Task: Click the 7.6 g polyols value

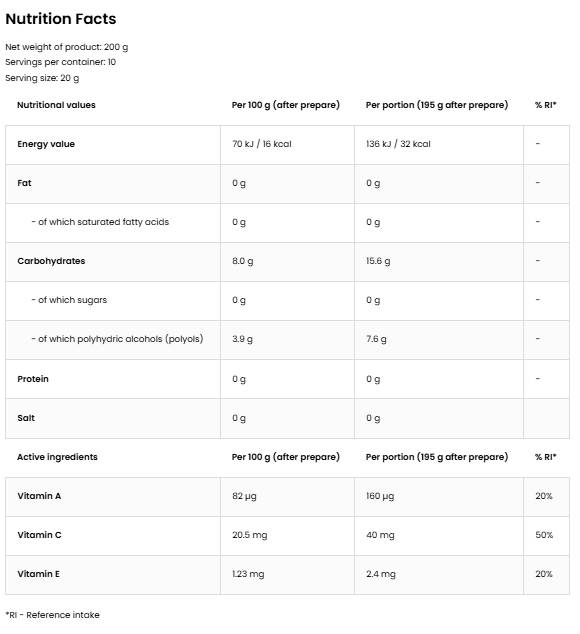Action: click(x=376, y=339)
